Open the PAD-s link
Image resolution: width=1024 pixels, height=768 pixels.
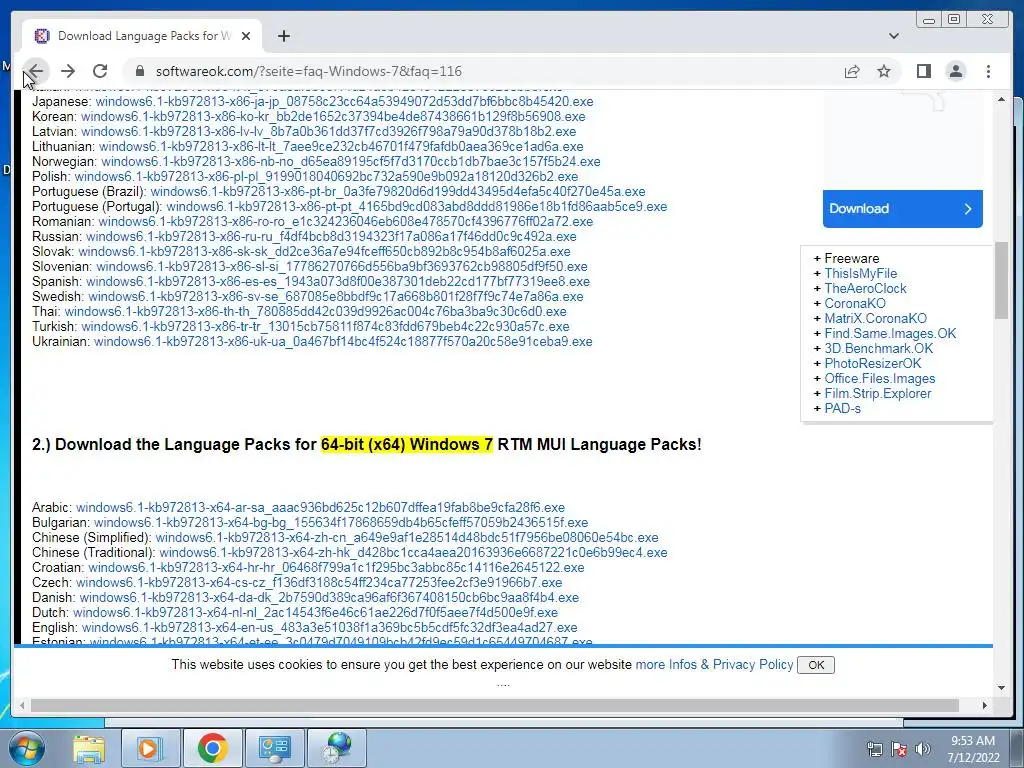coord(842,409)
